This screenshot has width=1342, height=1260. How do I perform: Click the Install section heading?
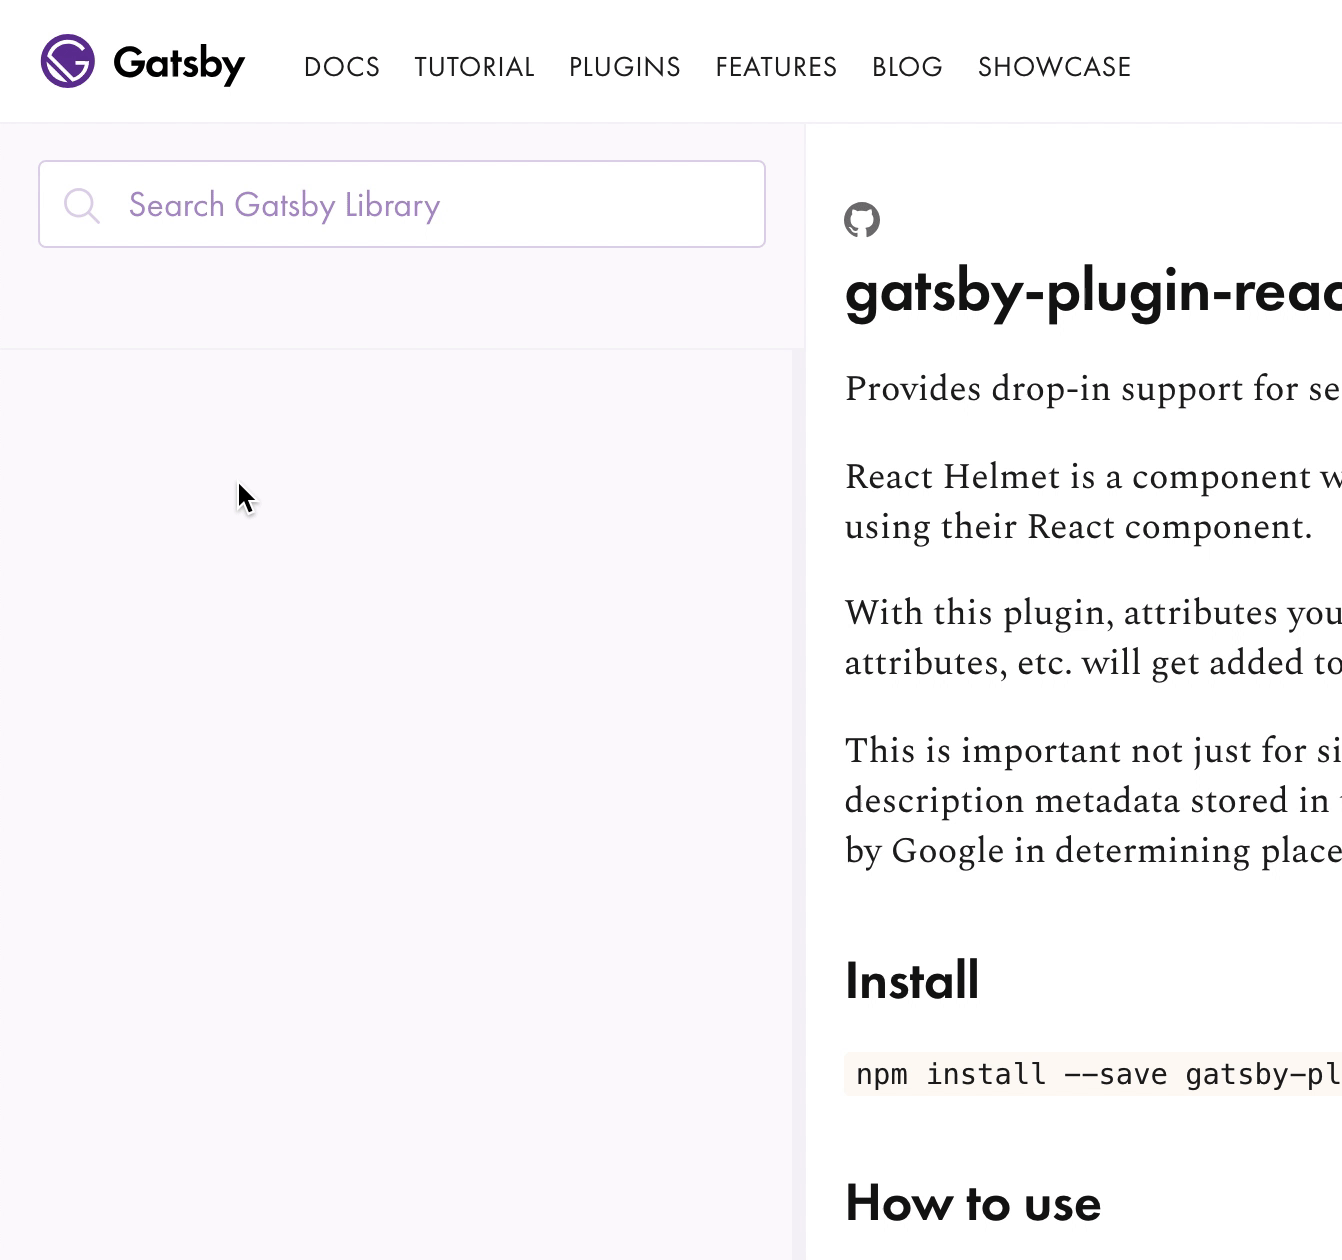(911, 980)
